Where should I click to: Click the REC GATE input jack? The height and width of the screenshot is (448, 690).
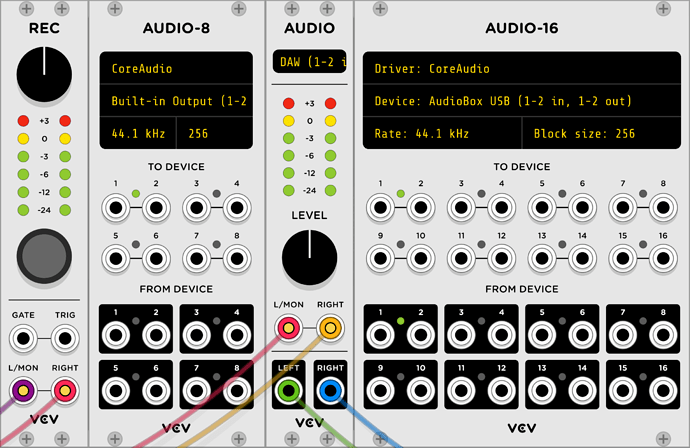click(x=23, y=338)
